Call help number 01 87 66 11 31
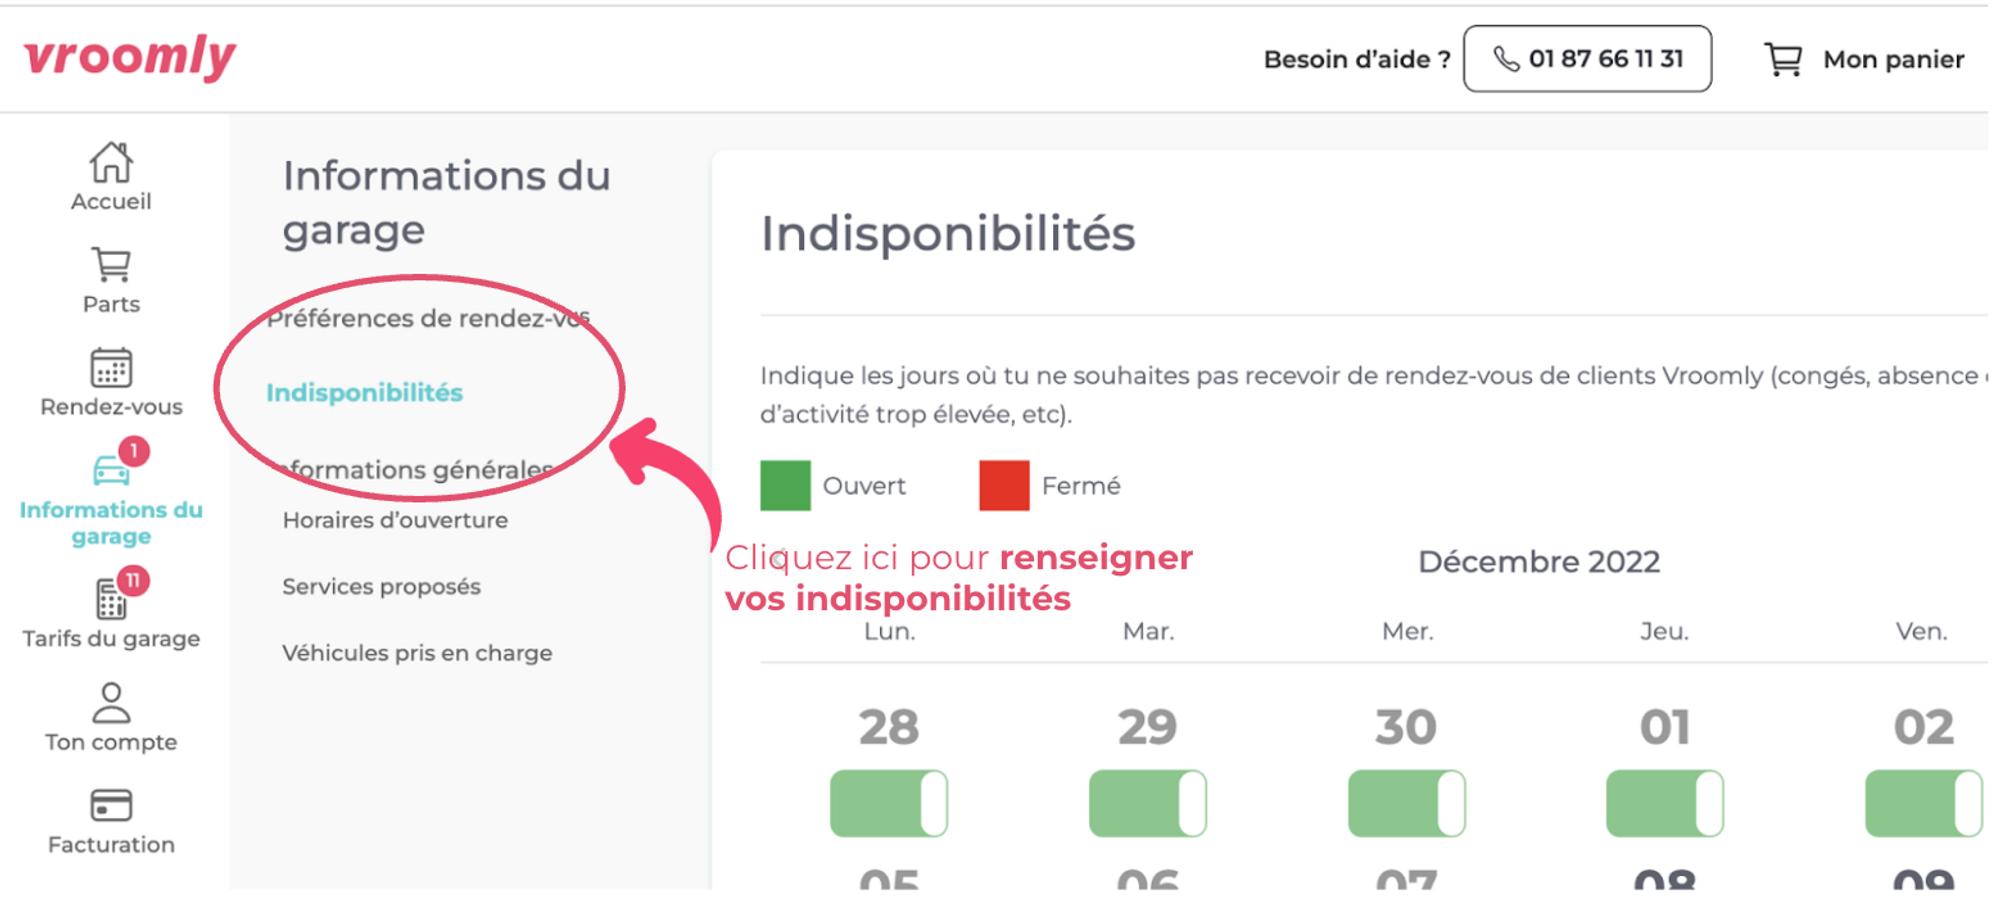 point(1588,59)
